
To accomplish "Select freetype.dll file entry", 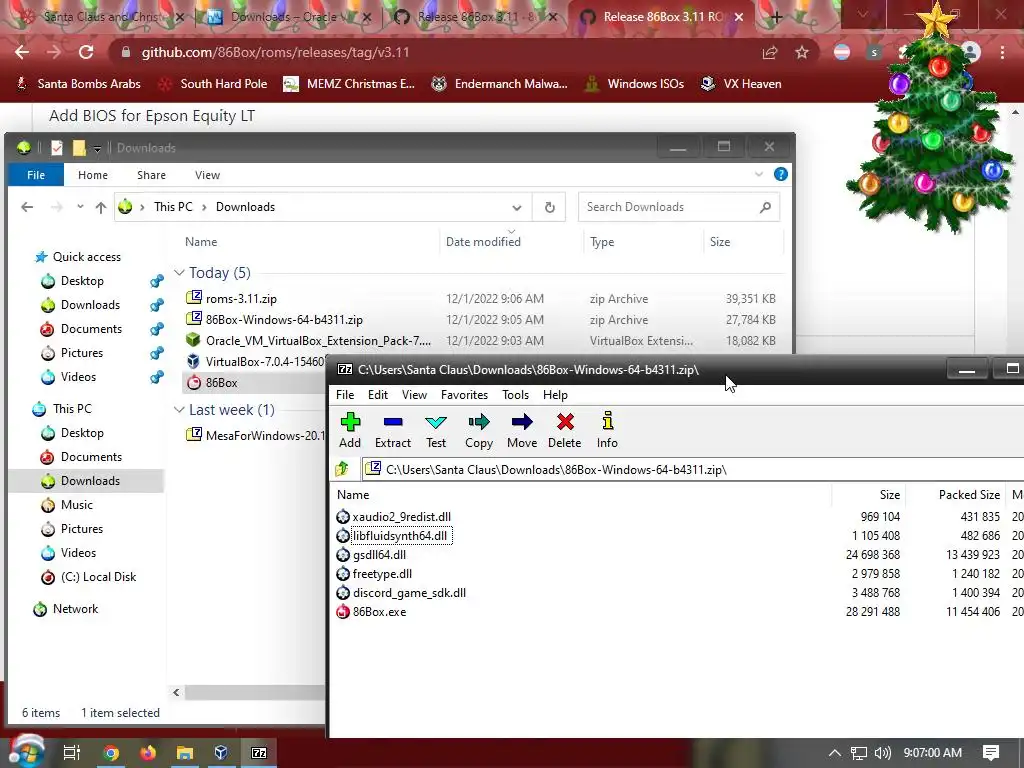I will (374, 573).
